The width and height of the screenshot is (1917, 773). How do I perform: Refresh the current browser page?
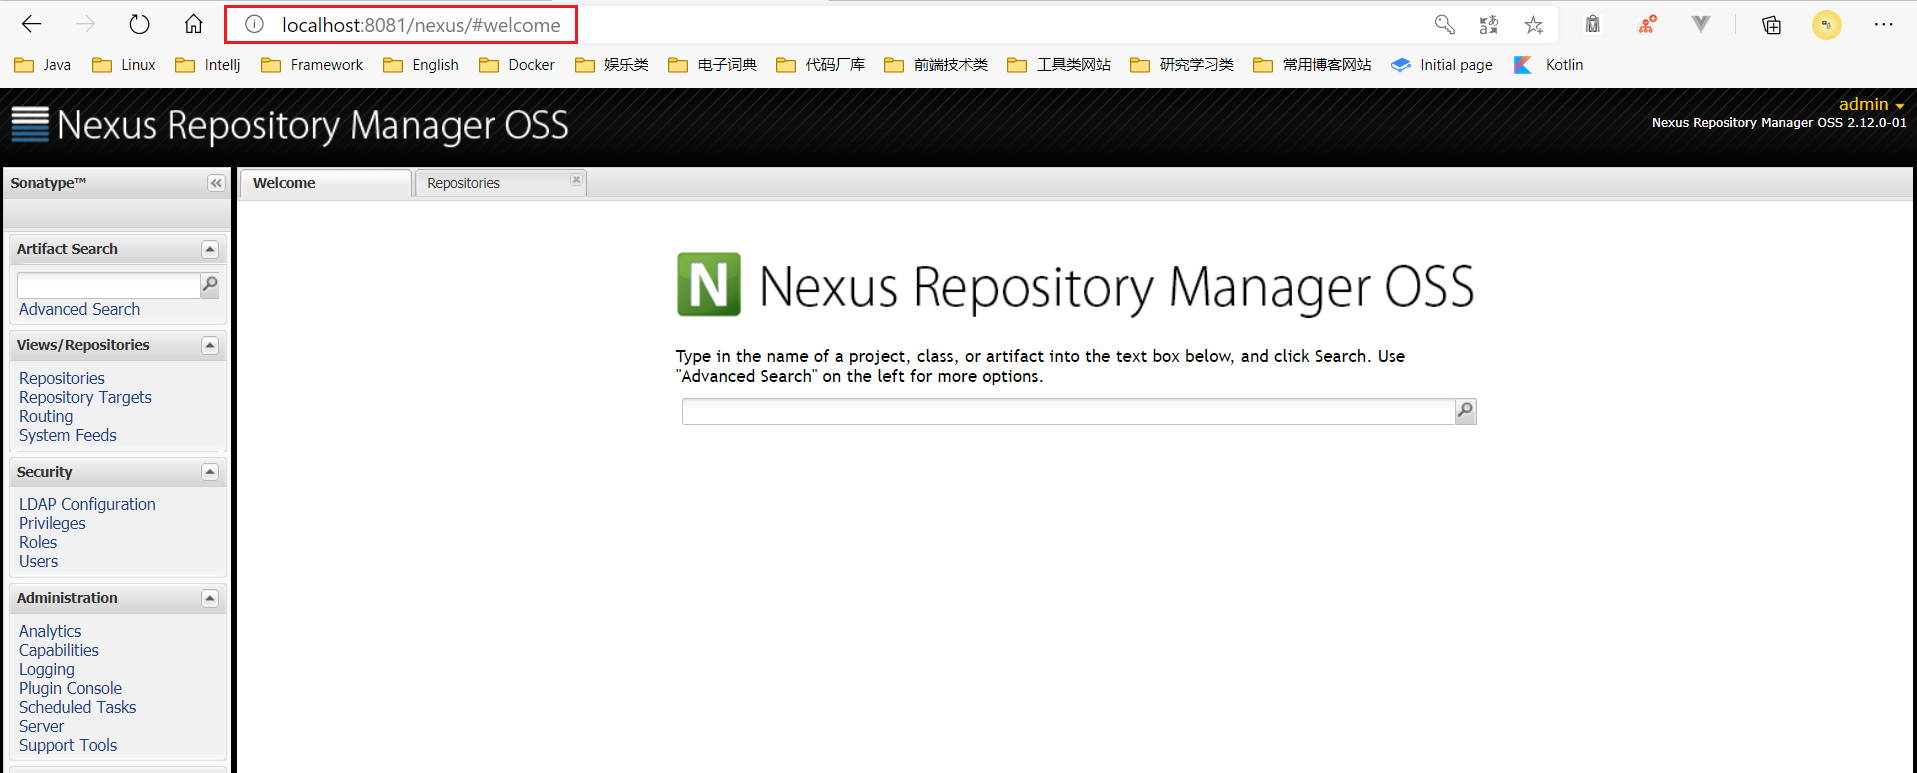pos(139,25)
